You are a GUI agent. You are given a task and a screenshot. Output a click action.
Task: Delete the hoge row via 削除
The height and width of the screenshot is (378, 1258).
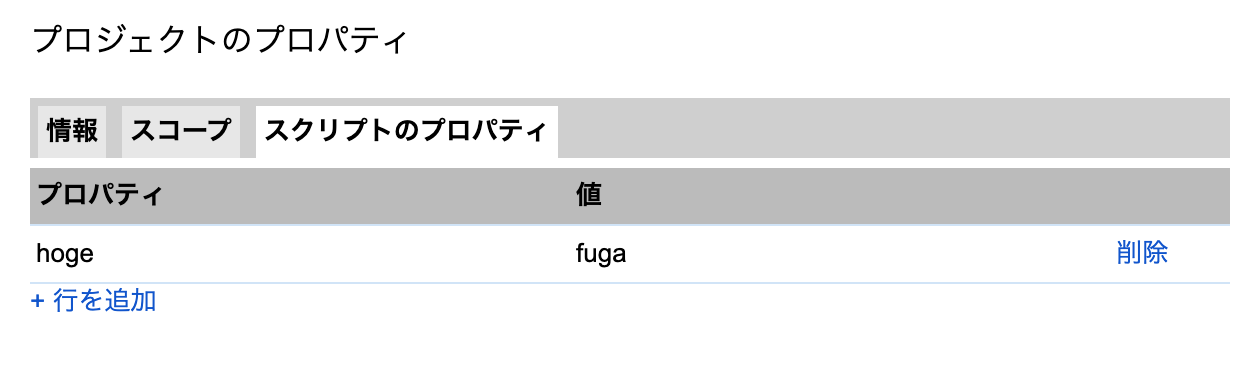click(1142, 253)
